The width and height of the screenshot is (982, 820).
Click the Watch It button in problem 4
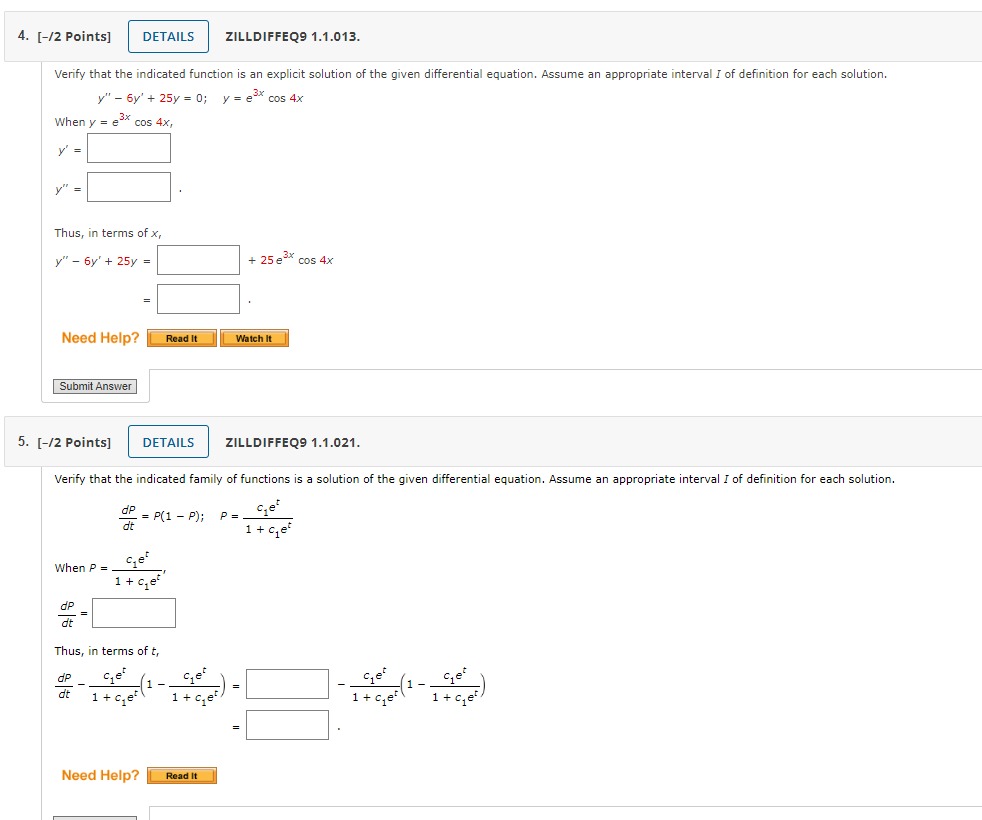pyautogui.click(x=254, y=339)
